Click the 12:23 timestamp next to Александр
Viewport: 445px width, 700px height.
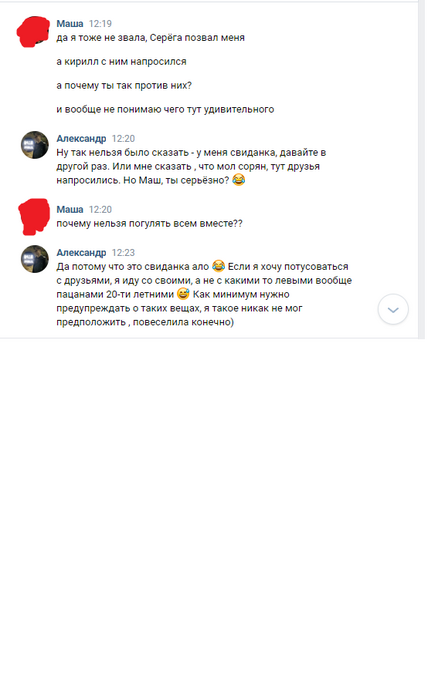[x=123, y=253]
